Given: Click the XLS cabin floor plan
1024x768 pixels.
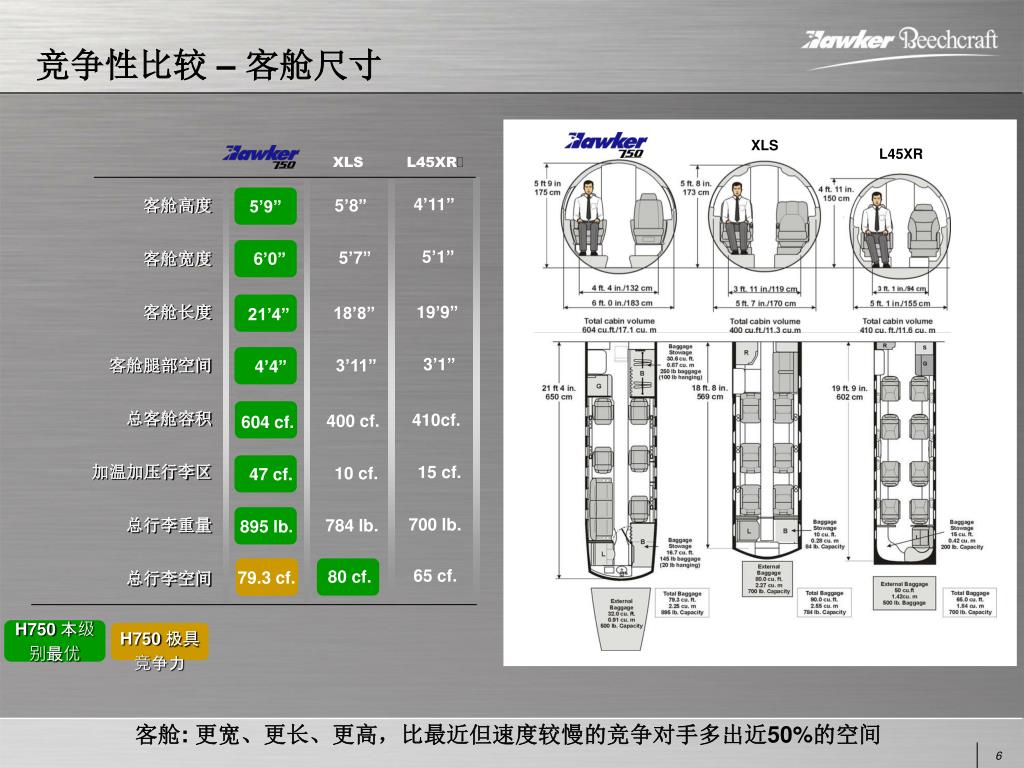Looking at the screenshot, I should pyautogui.click(x=767, y=451).
